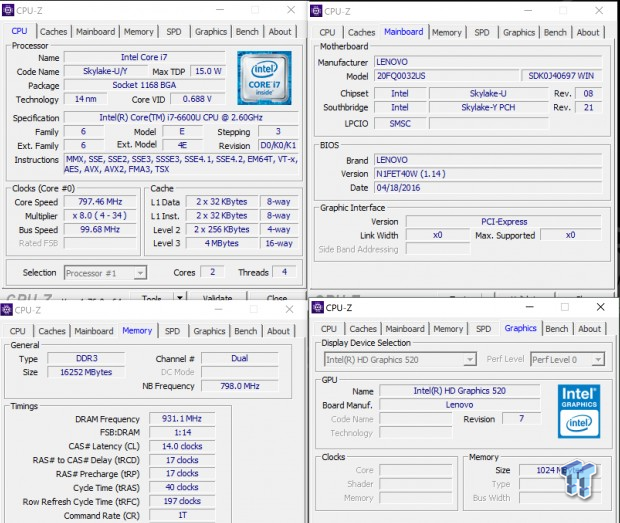Open SPD tab in CPU window
The height and width of the screenshot is (523, 620).
point(174,32)
